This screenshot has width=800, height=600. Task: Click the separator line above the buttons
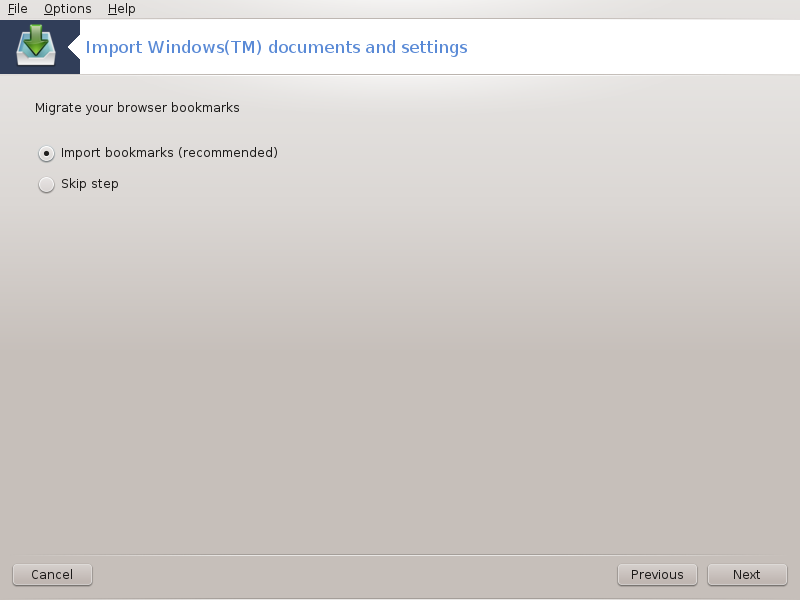[x=400, y=555]
